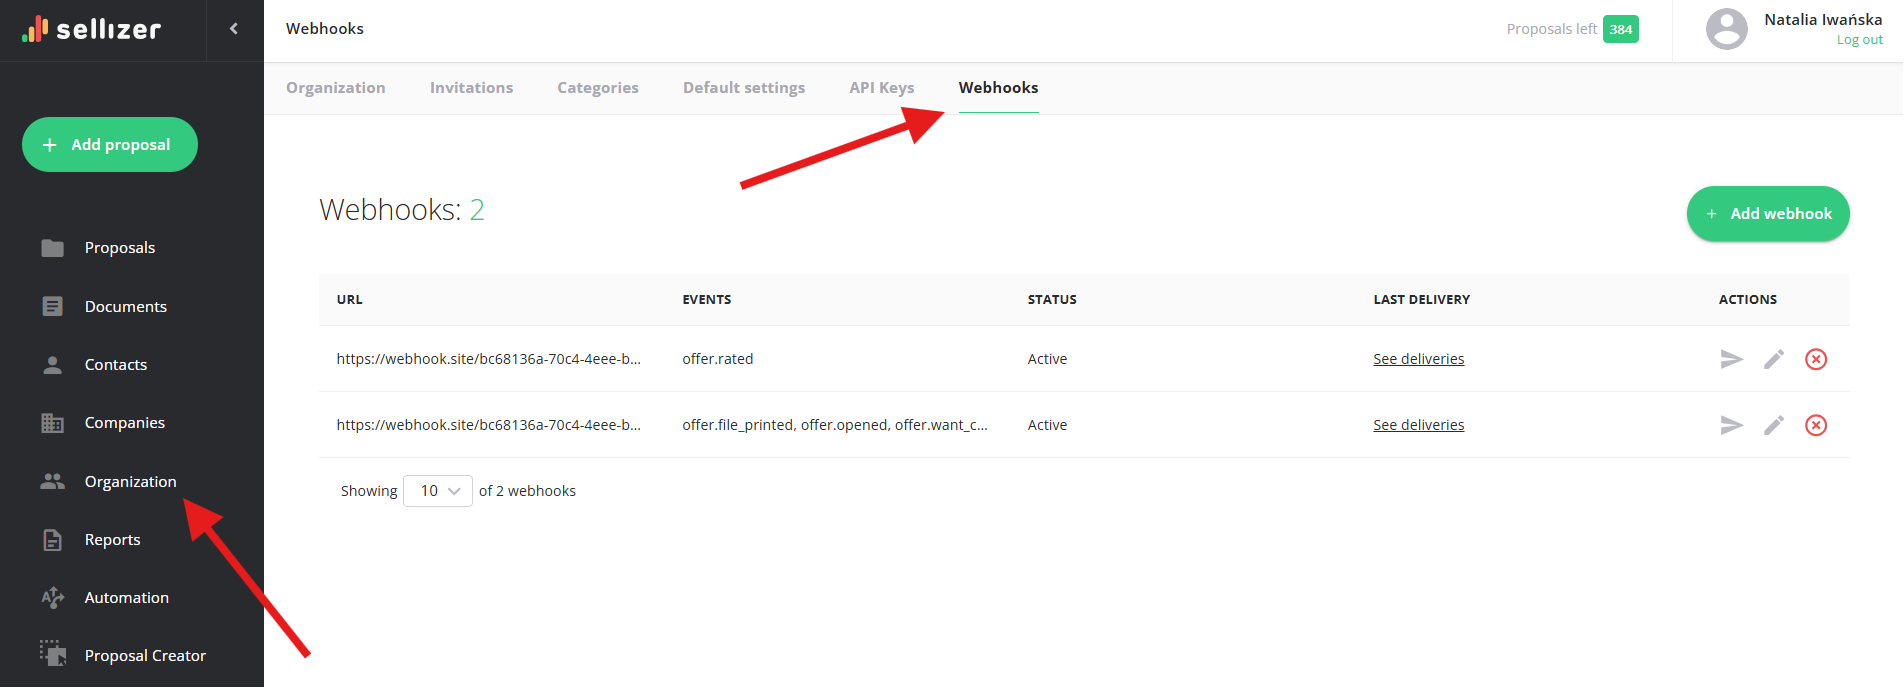The image size is (1904, 688).
Task: Open the API Keys tab
Action: pos(882,88)
